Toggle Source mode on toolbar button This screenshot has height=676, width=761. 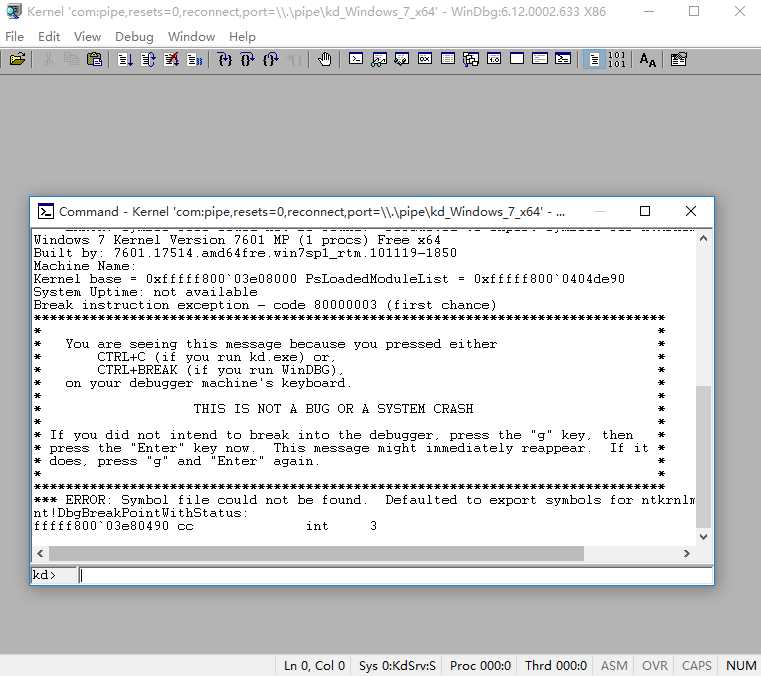(594, 60)
